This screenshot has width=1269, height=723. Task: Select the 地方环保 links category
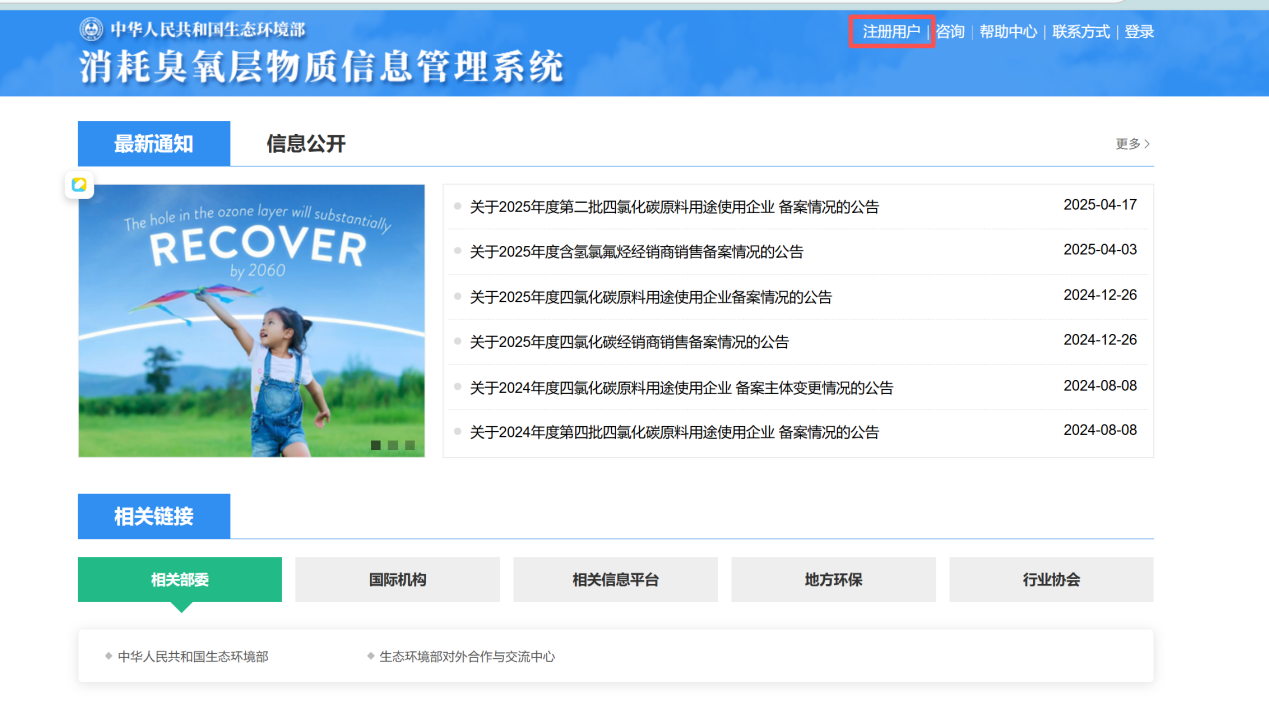click(x=833, y=580)
